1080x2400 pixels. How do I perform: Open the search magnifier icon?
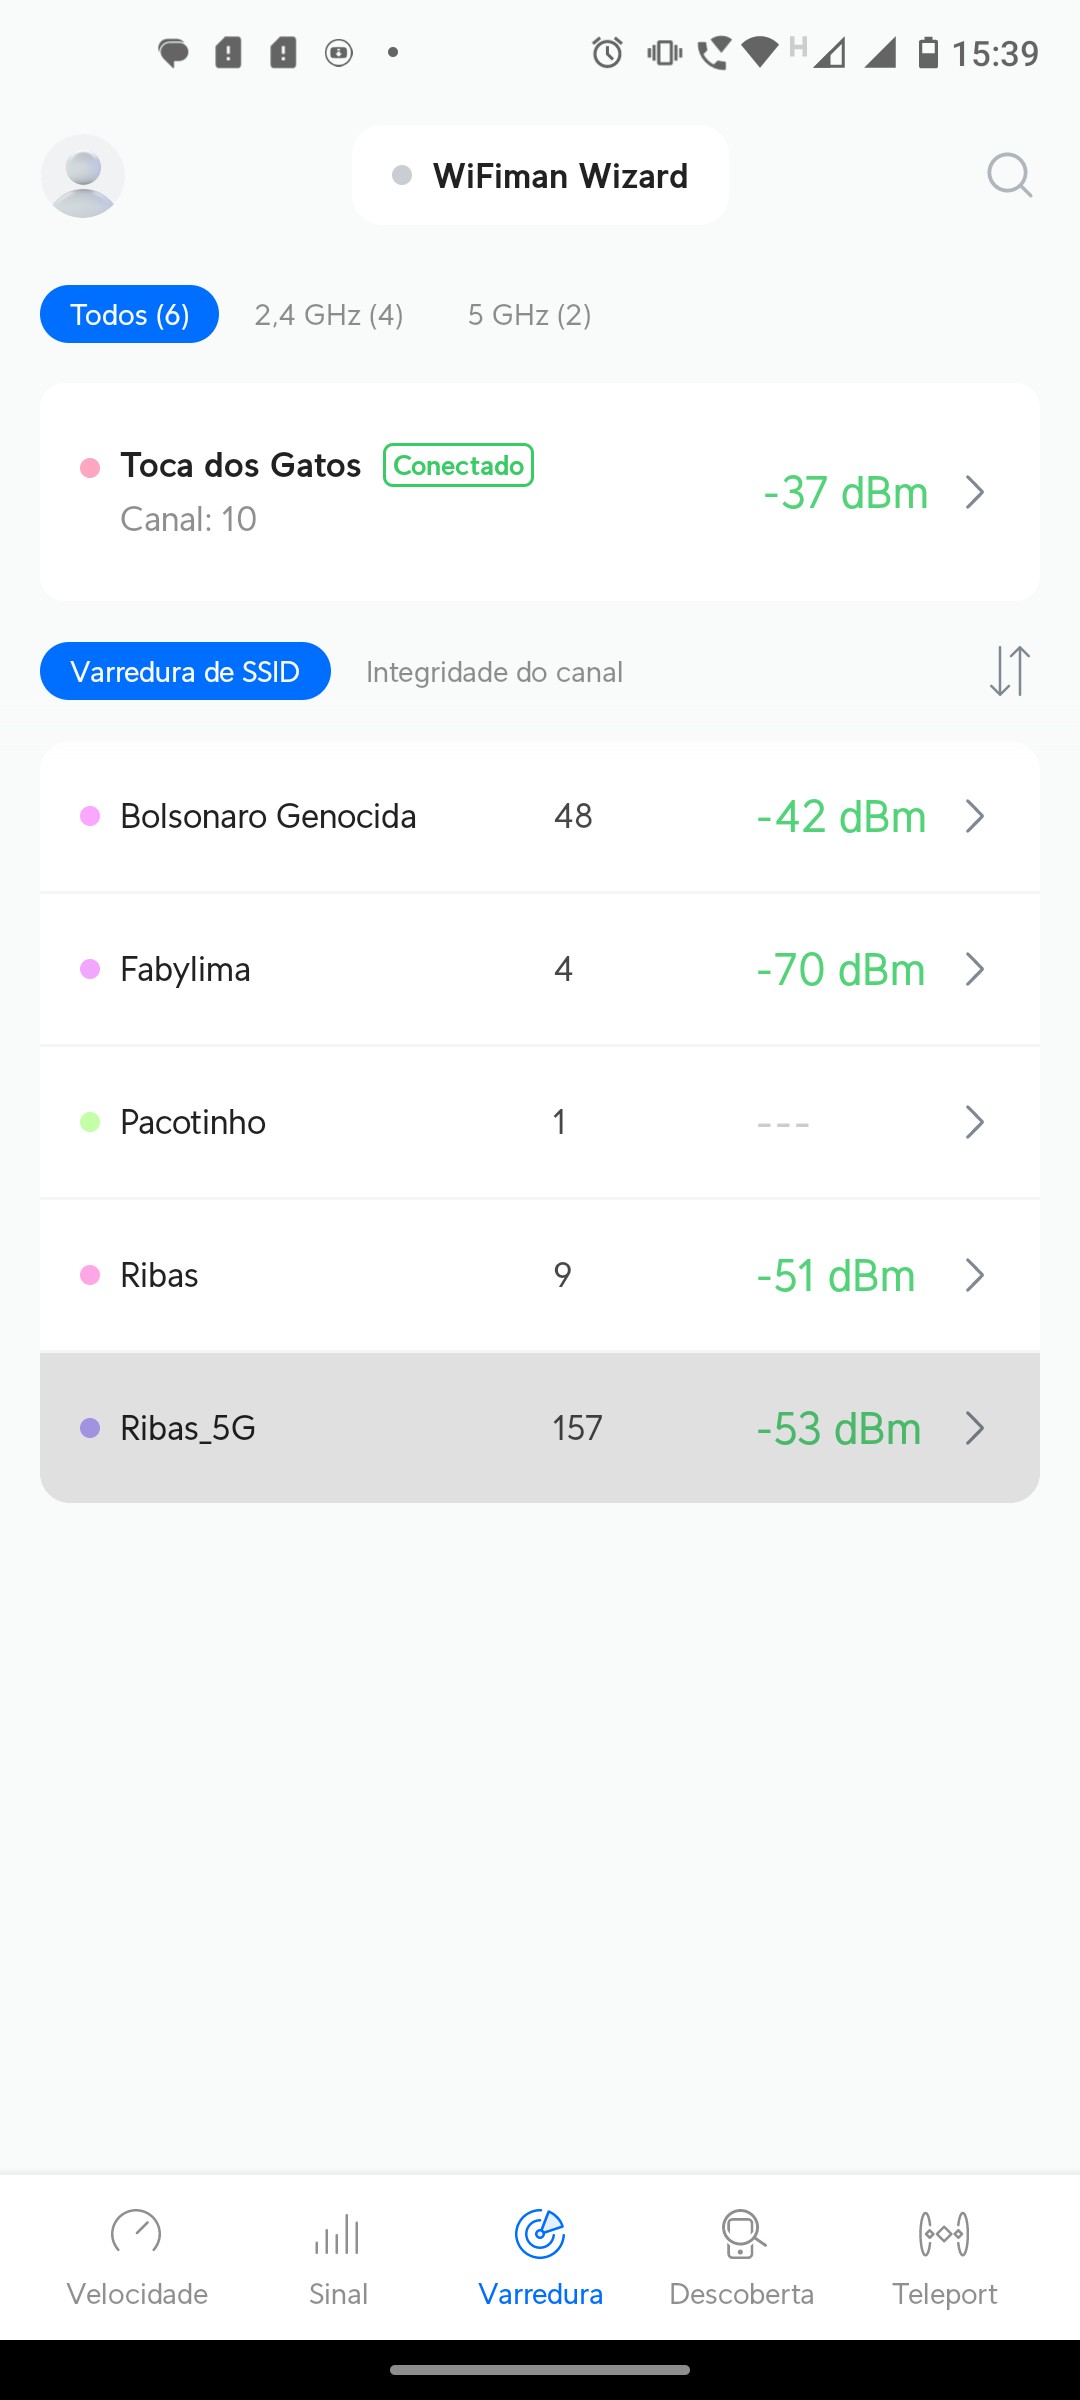pyautogui.click(x=1009, y=176)
